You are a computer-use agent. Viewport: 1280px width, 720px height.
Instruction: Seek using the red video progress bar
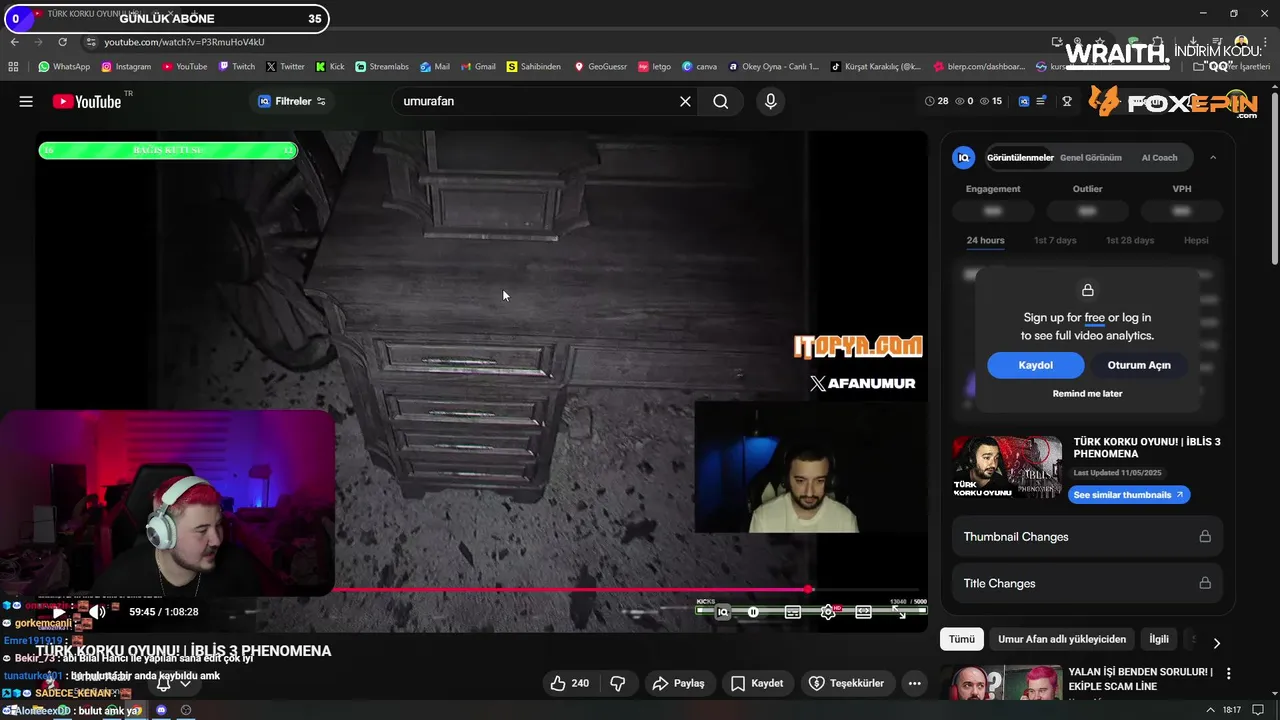click(570, 589)
